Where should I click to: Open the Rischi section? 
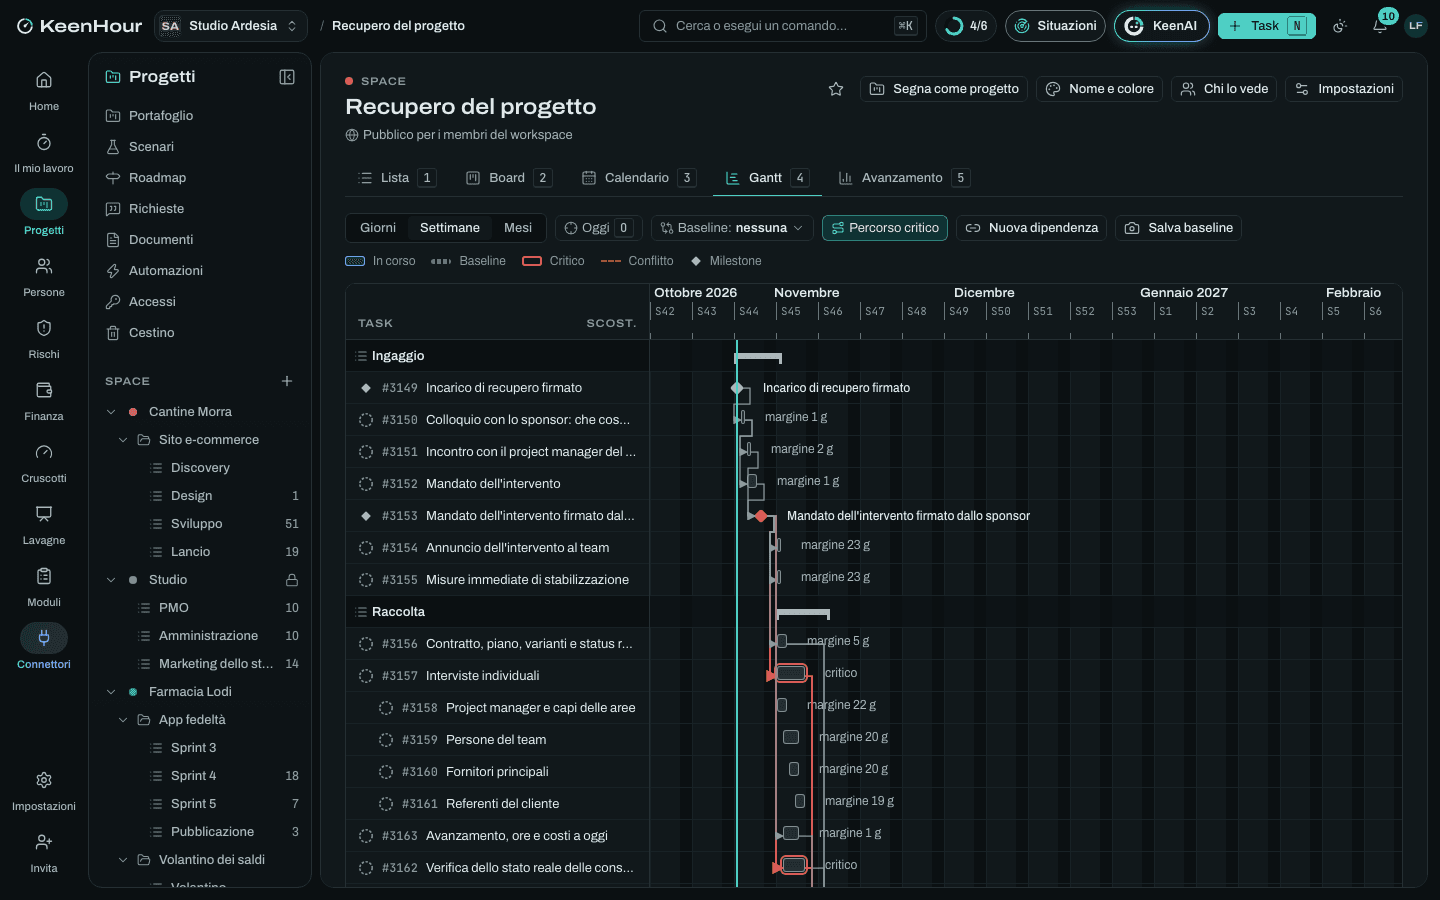point(44,338)
